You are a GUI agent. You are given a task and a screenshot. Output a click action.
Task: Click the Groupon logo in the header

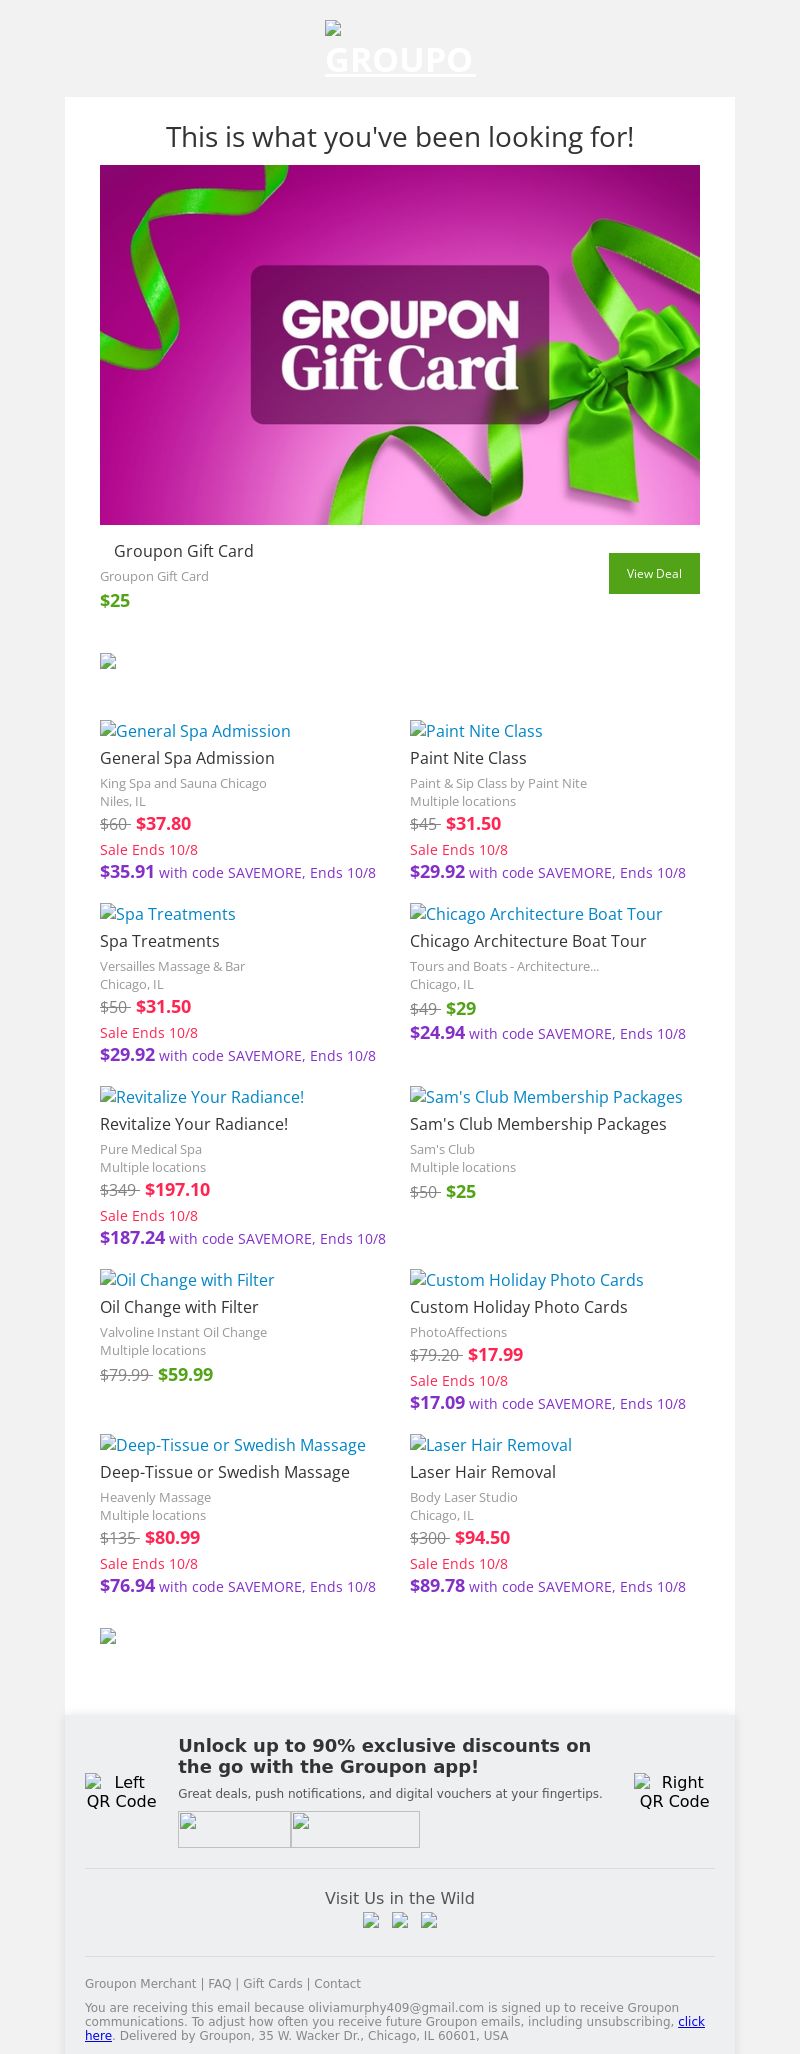click(x=400, y=50)
